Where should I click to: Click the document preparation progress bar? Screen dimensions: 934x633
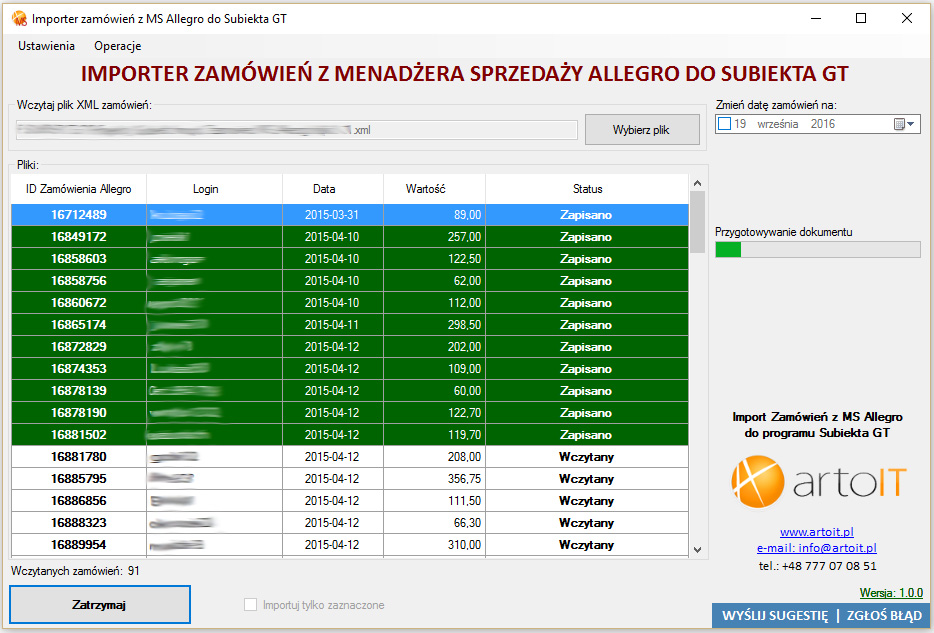(817, 249)
